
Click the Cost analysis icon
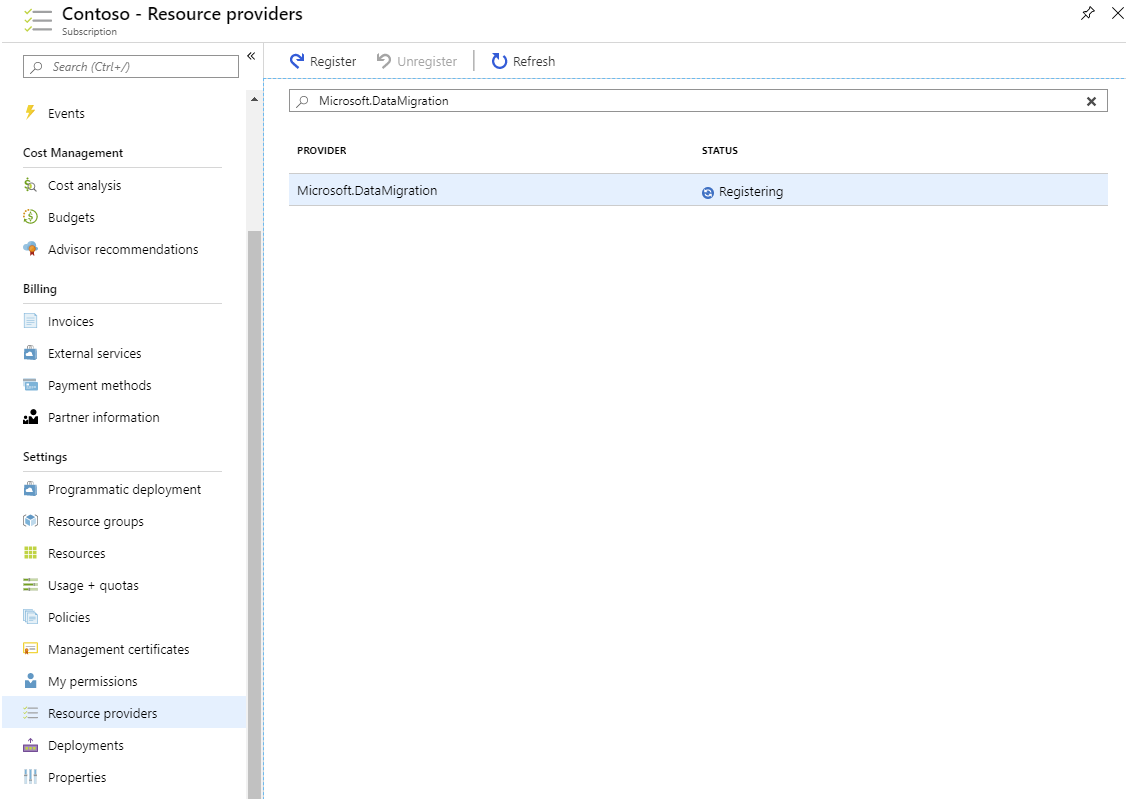coord(30,185)
